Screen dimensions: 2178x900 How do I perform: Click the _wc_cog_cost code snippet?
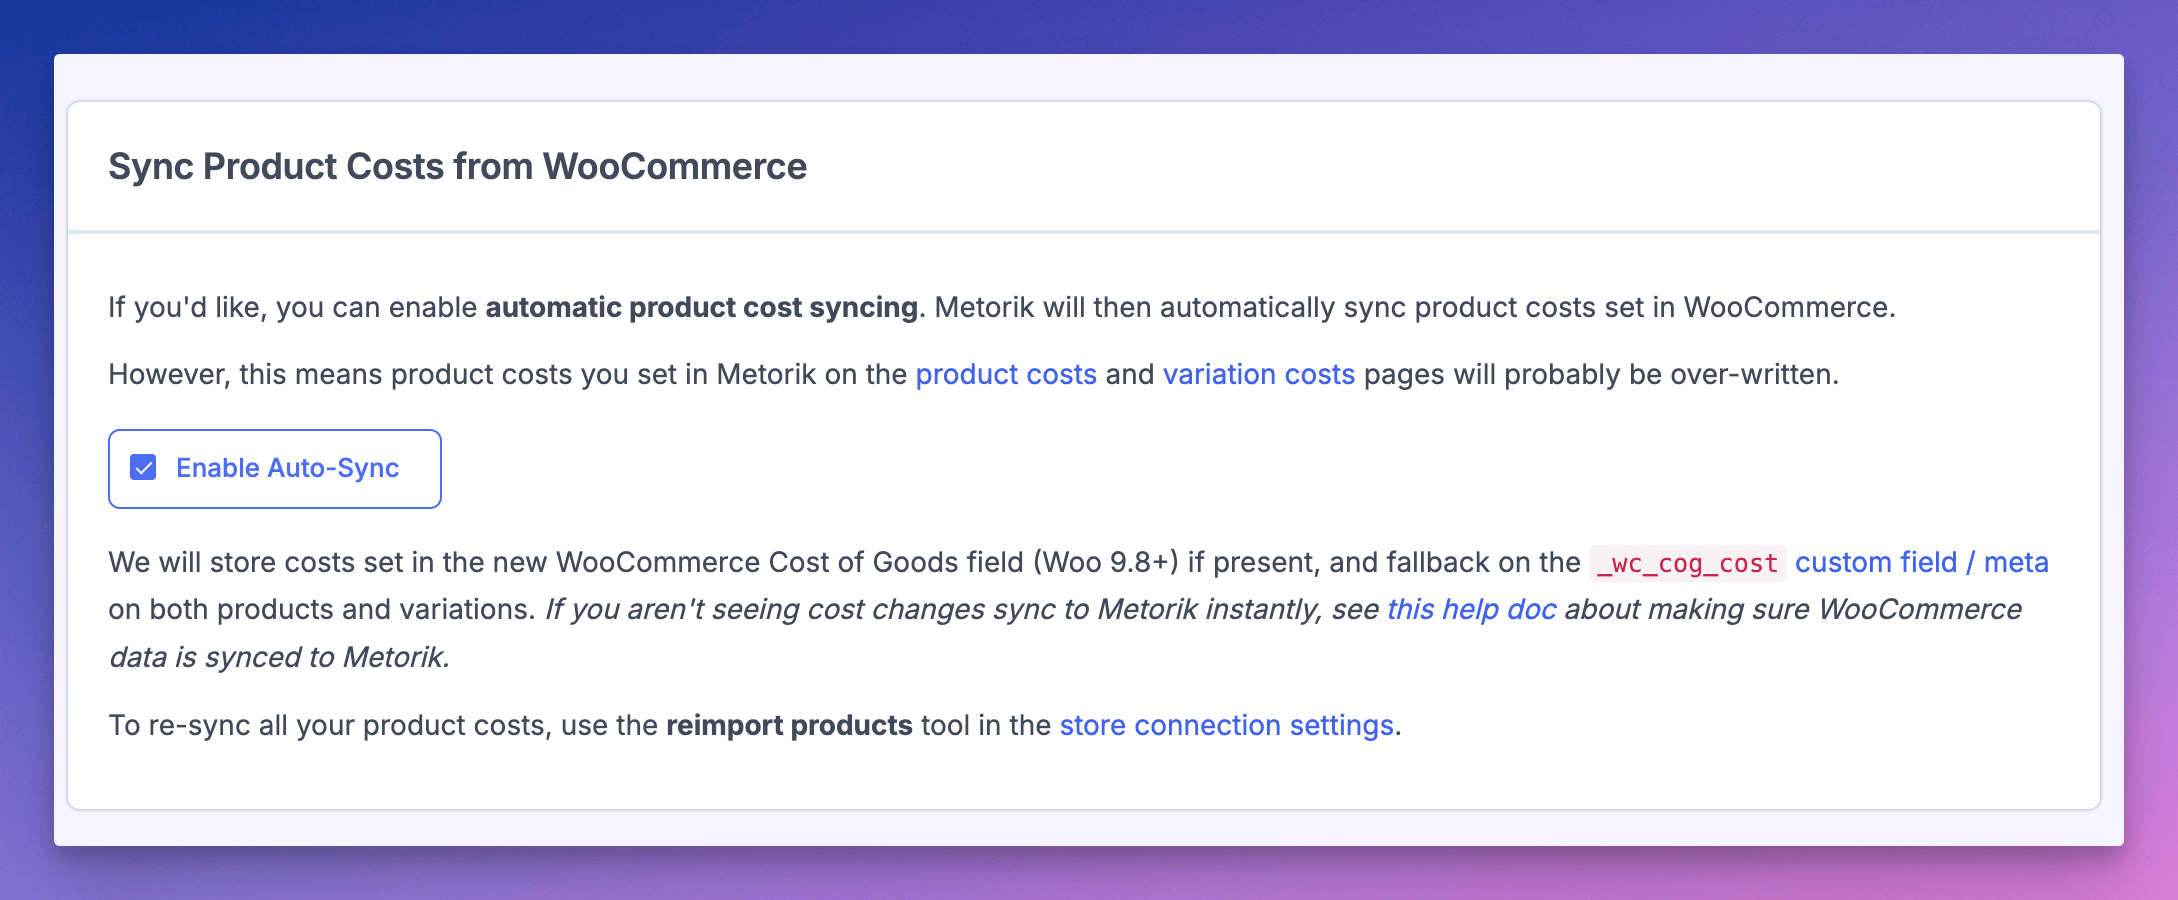tap(1687, 563)
